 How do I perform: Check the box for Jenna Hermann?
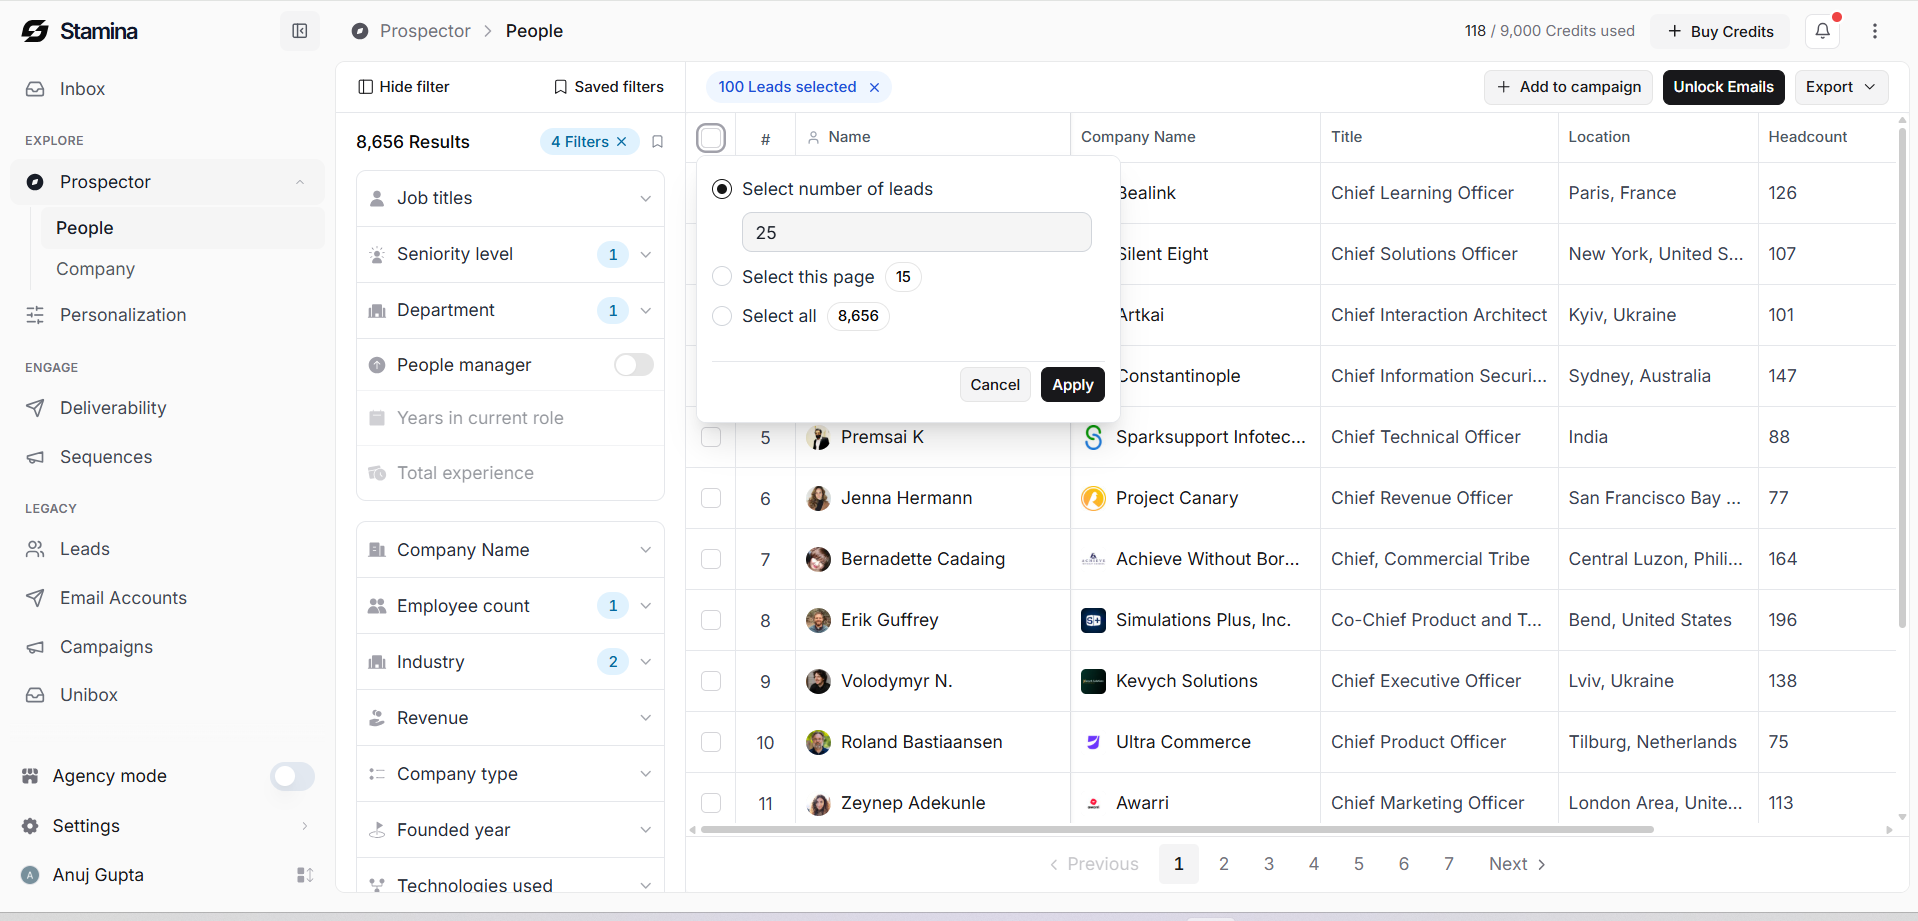(x=711, y=498)
